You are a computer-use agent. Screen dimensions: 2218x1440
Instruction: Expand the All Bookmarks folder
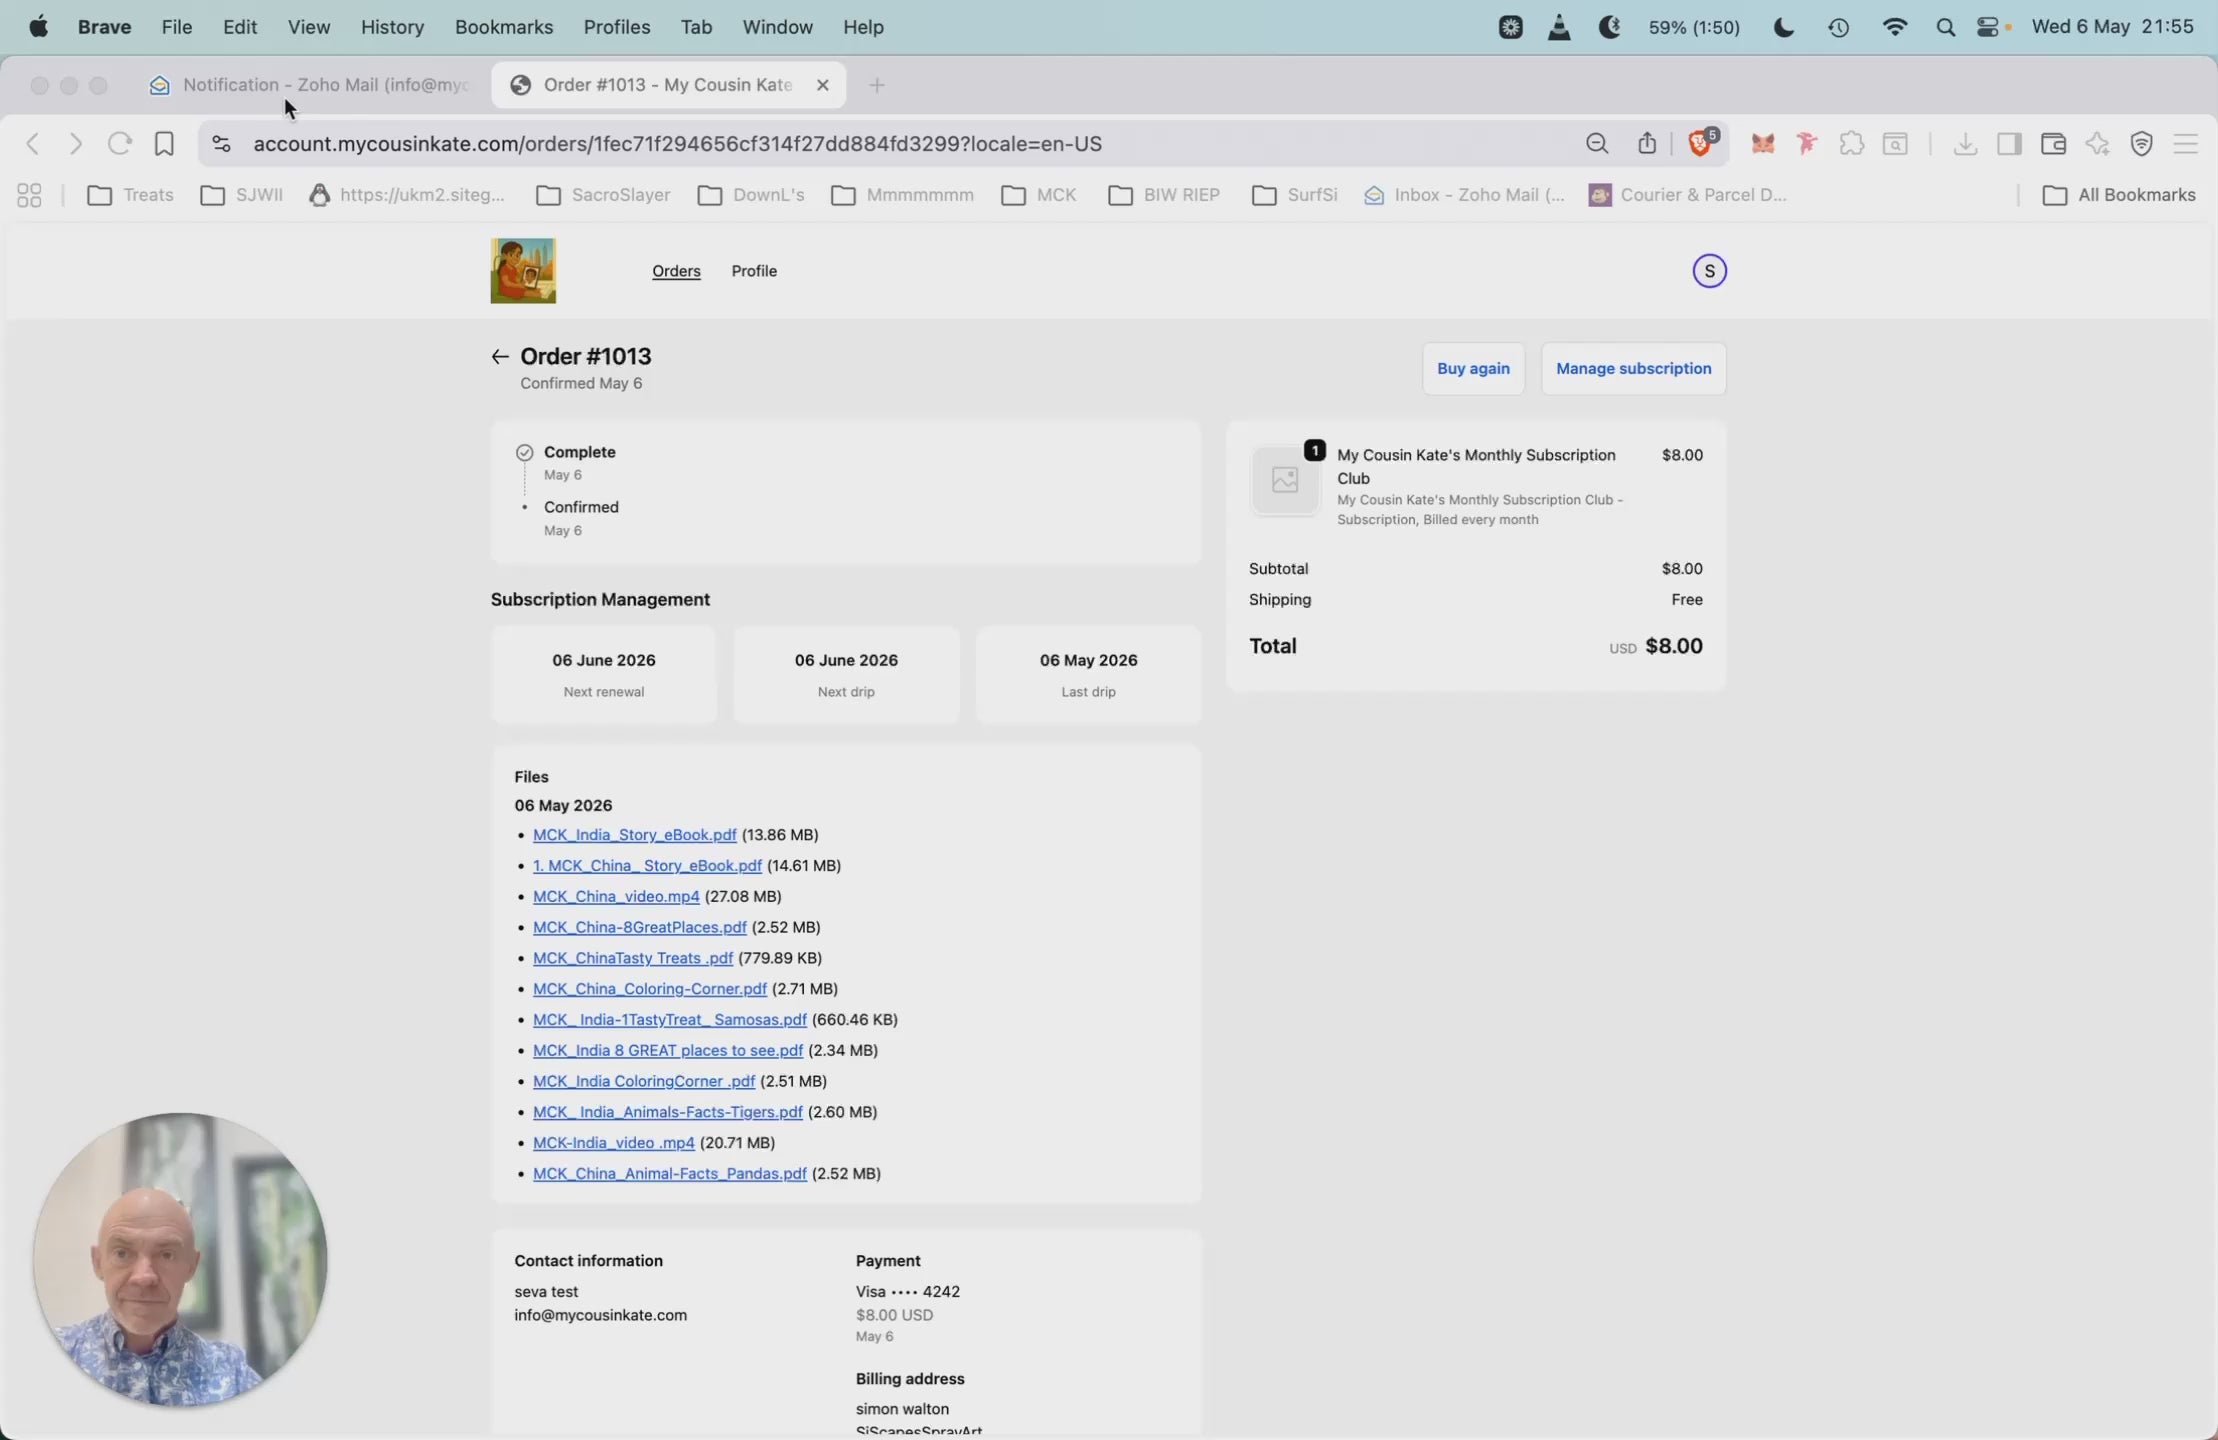(2119, 195)
